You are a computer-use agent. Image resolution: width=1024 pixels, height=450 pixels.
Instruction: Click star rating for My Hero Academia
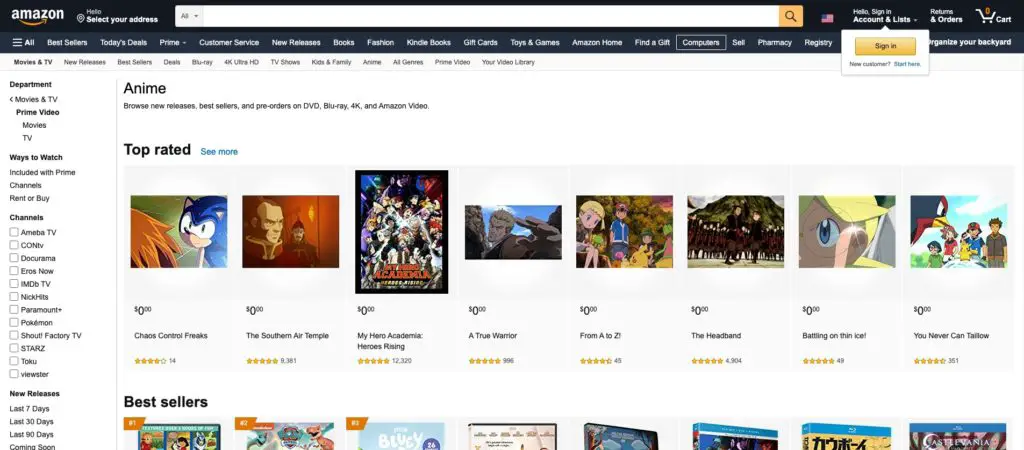click(374, 361)
